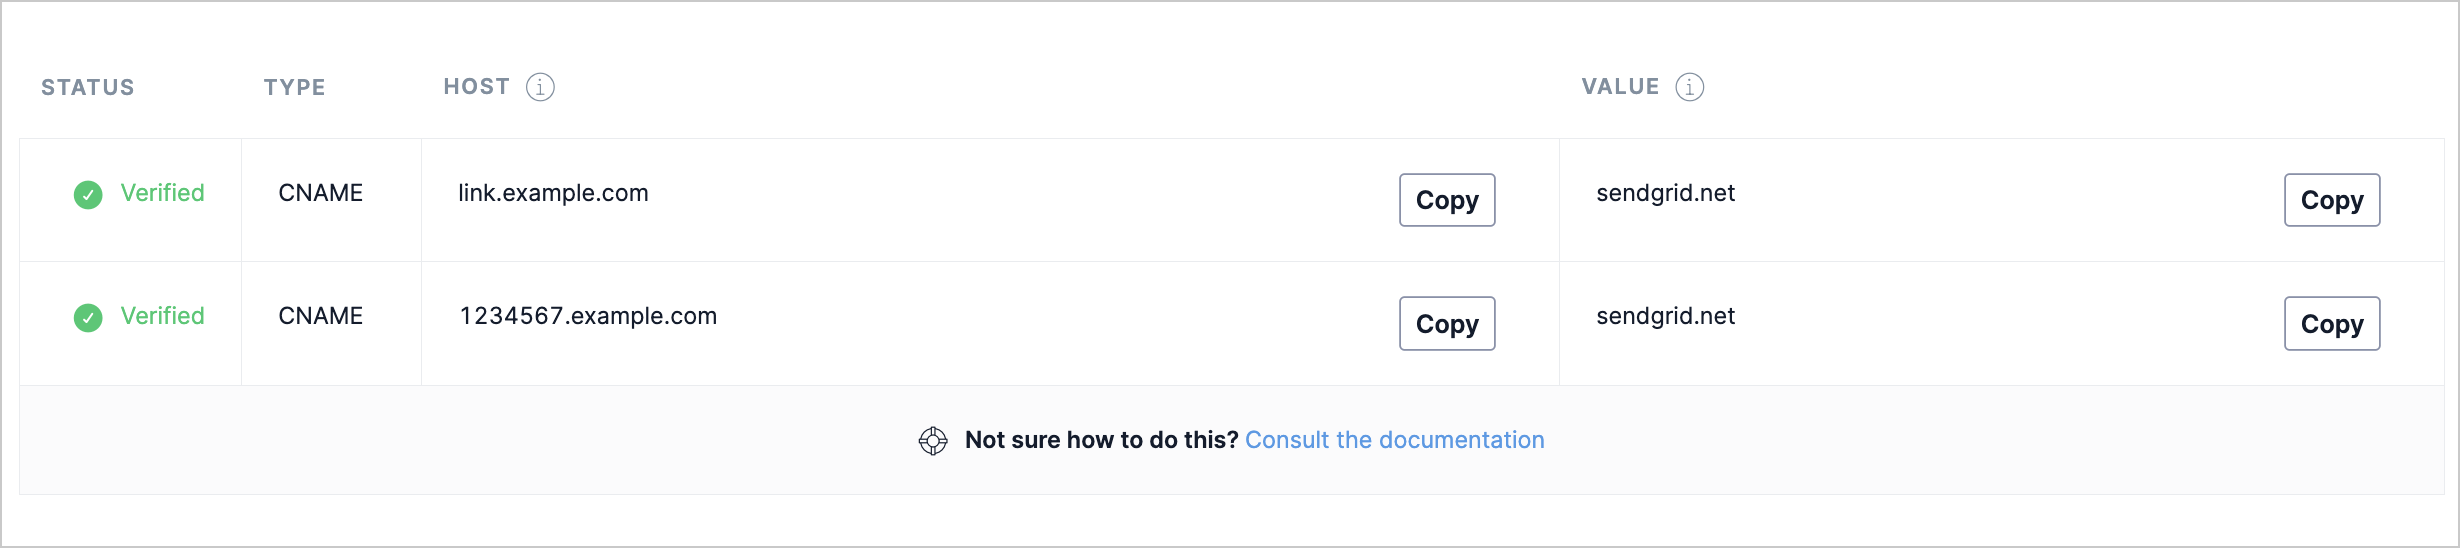Click the sendgrid.net text in second row

pyautogui.click(x=1665, y=316)
